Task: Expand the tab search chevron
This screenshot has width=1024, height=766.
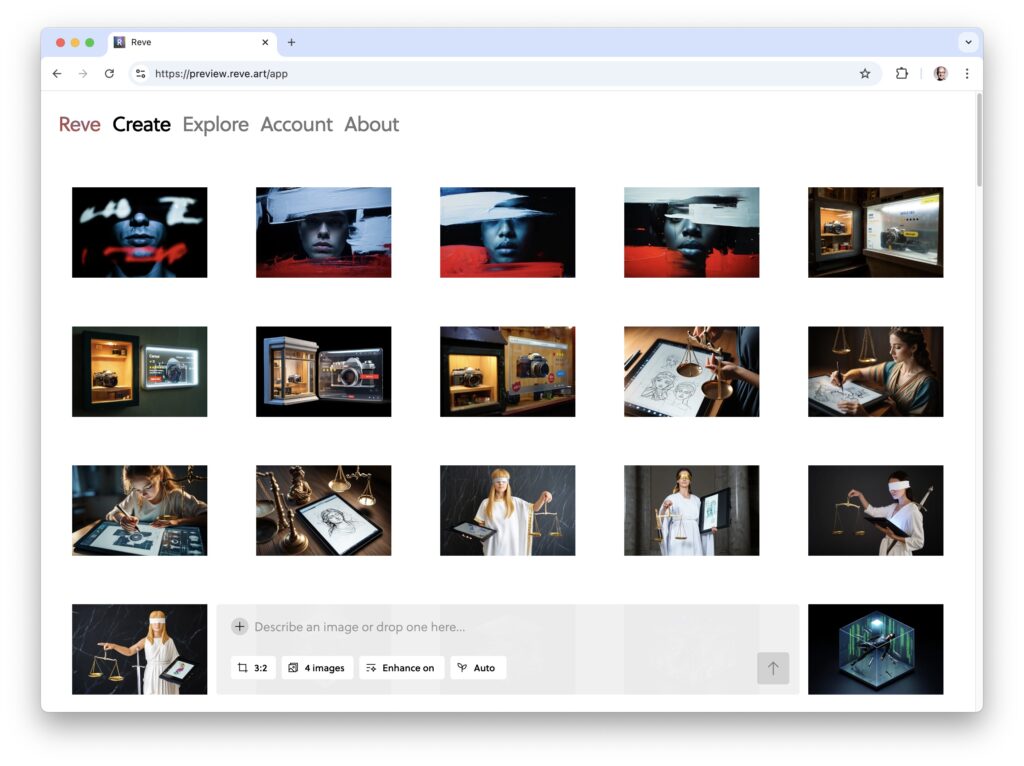Action: tap(967, 42)
